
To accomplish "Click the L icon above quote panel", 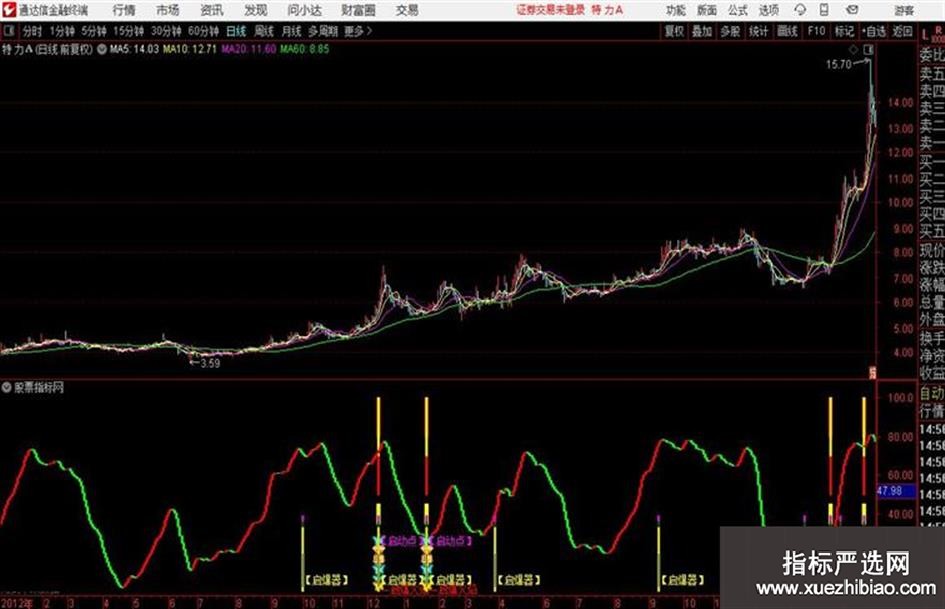I will pos(925,35).
